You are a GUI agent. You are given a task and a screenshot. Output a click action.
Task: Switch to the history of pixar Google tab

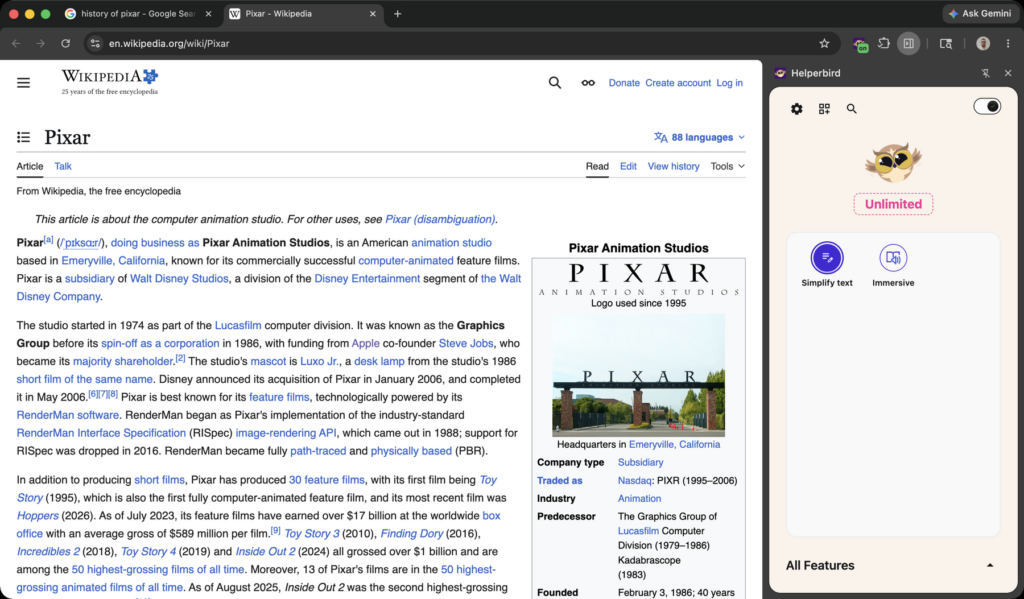[138, 14]
